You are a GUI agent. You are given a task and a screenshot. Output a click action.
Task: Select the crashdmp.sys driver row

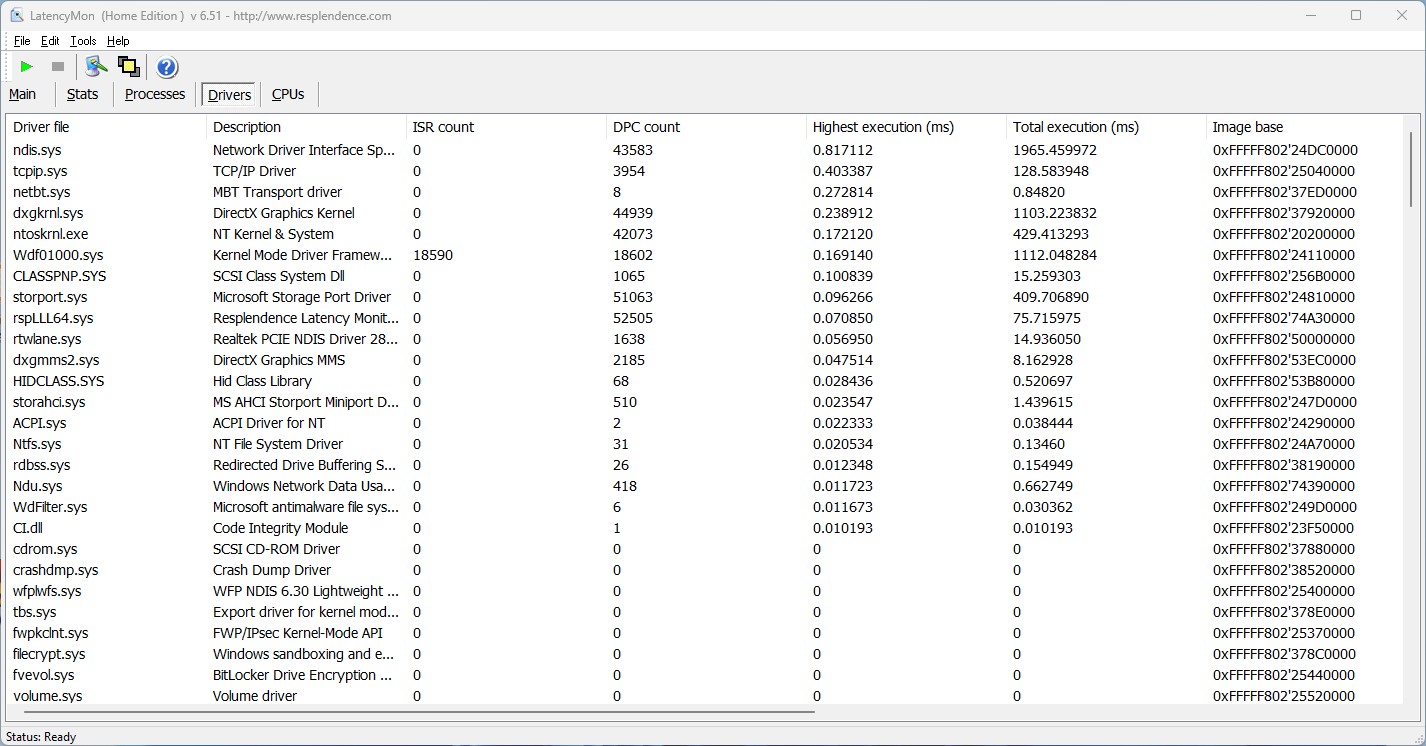pyautogui.click(x=705, y=570)
